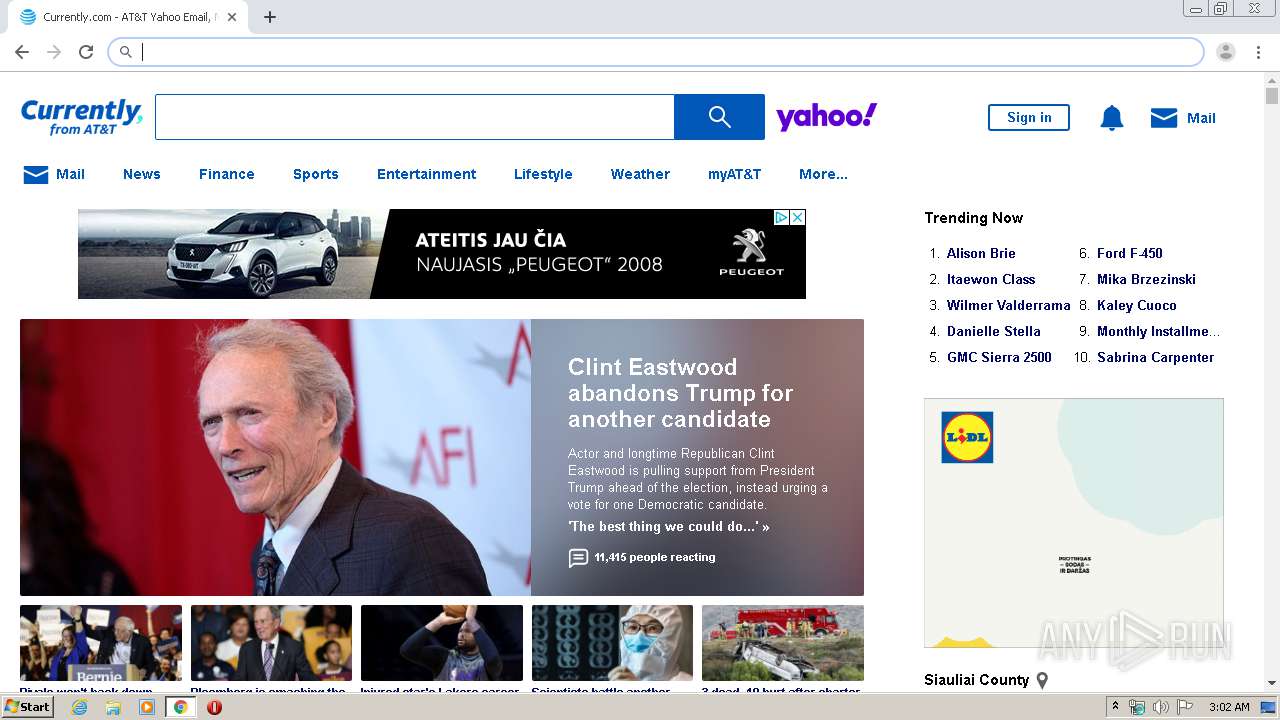Open trending topic Itaewon Class

(x=991, y=279)
